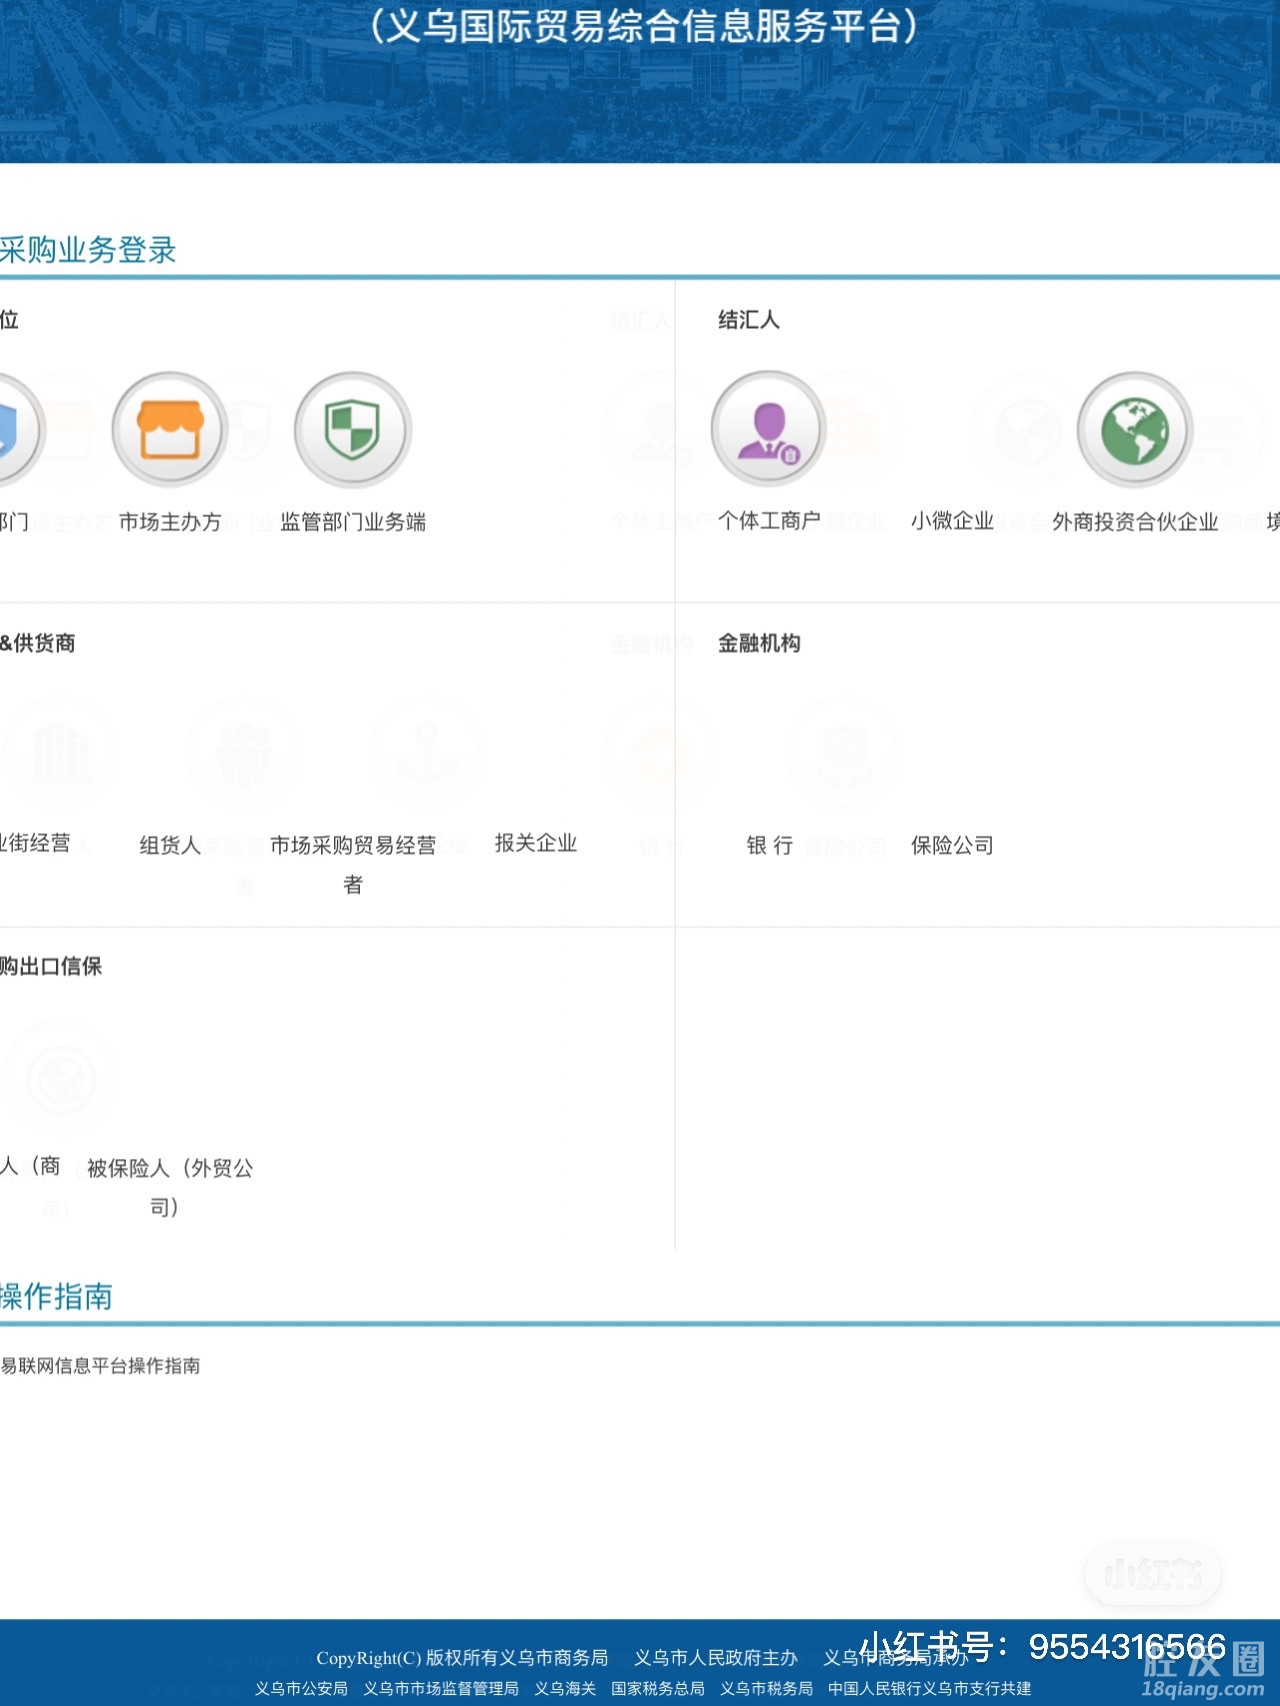The image size is (1280, 1706).
Task: Select the purple individual merchant person icon
Action: (768, 430)
